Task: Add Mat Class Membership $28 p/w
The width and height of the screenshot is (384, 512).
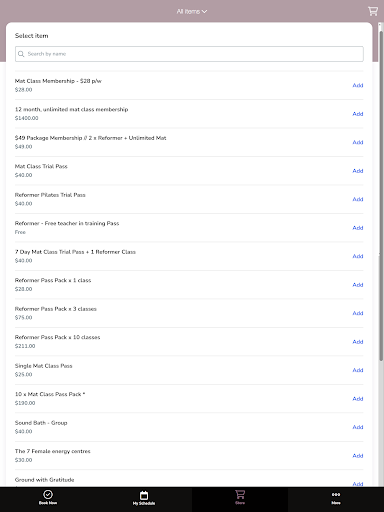Action: (x=358, y=85)
